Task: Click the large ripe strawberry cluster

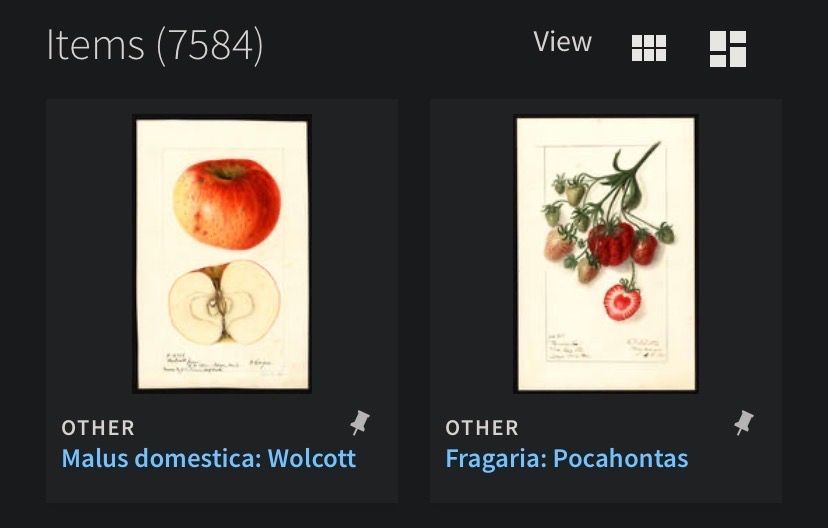Action: pos(611,243)
